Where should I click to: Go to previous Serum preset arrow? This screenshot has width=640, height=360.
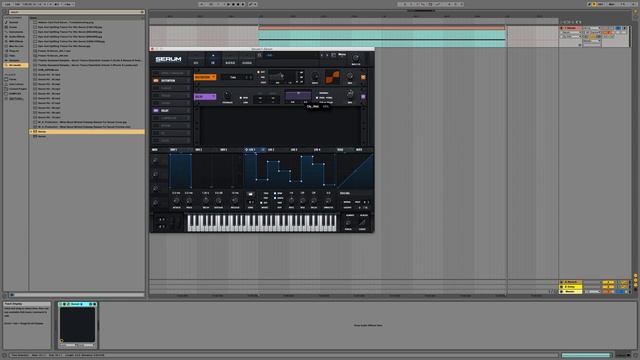[x=322, y=55]
